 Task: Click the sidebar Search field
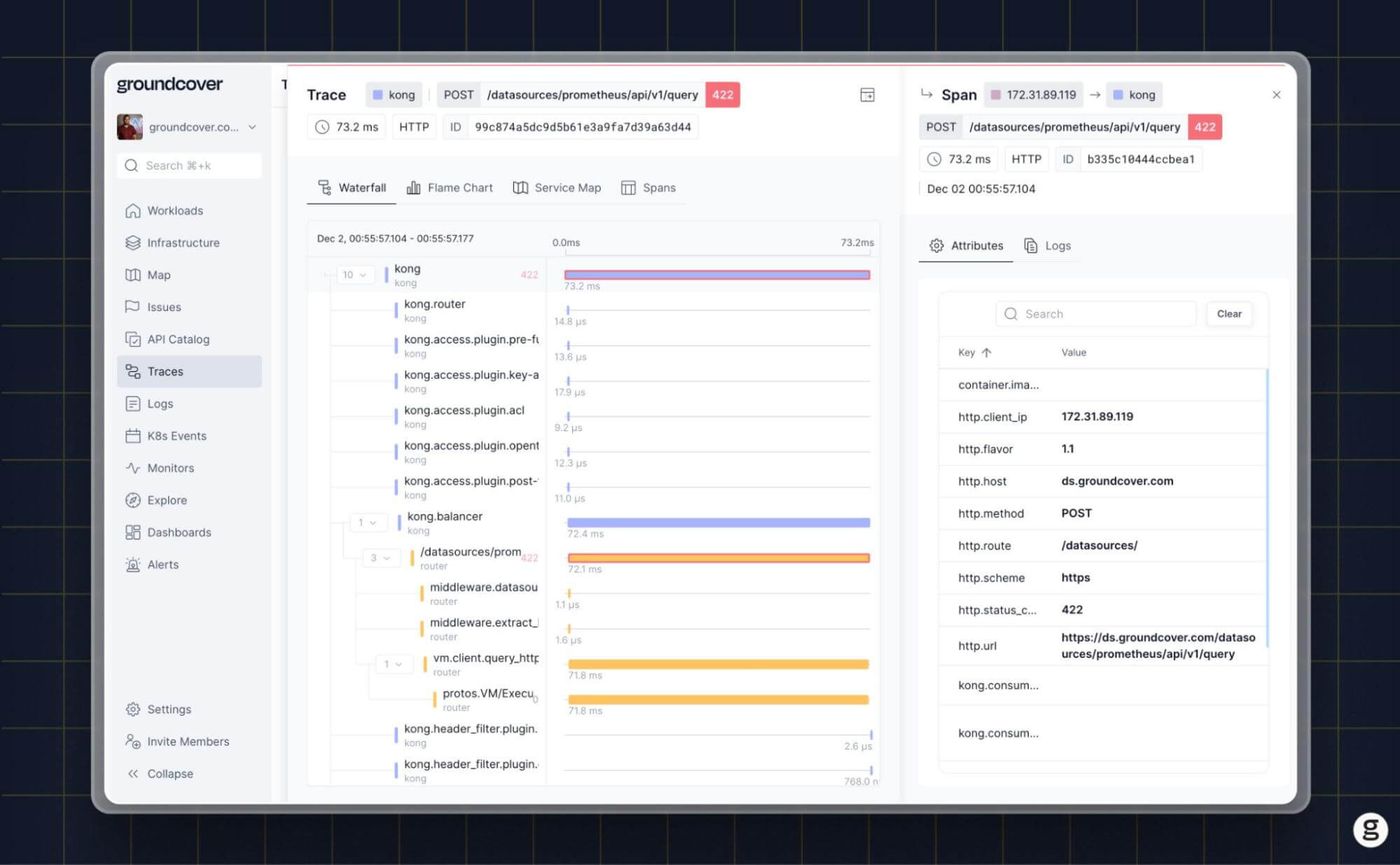click(x=189, y=166)
